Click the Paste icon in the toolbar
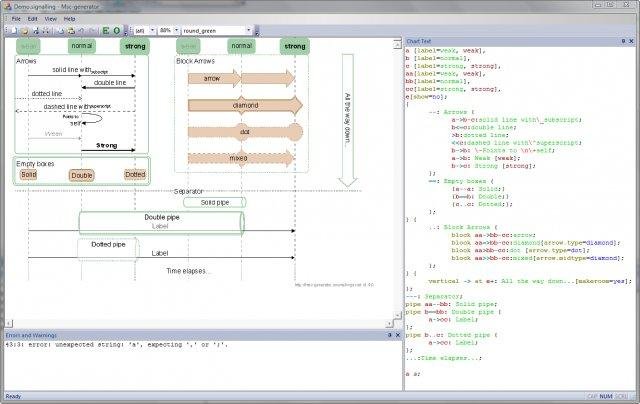This screenshot has height=404, width=640. (71, 30)
